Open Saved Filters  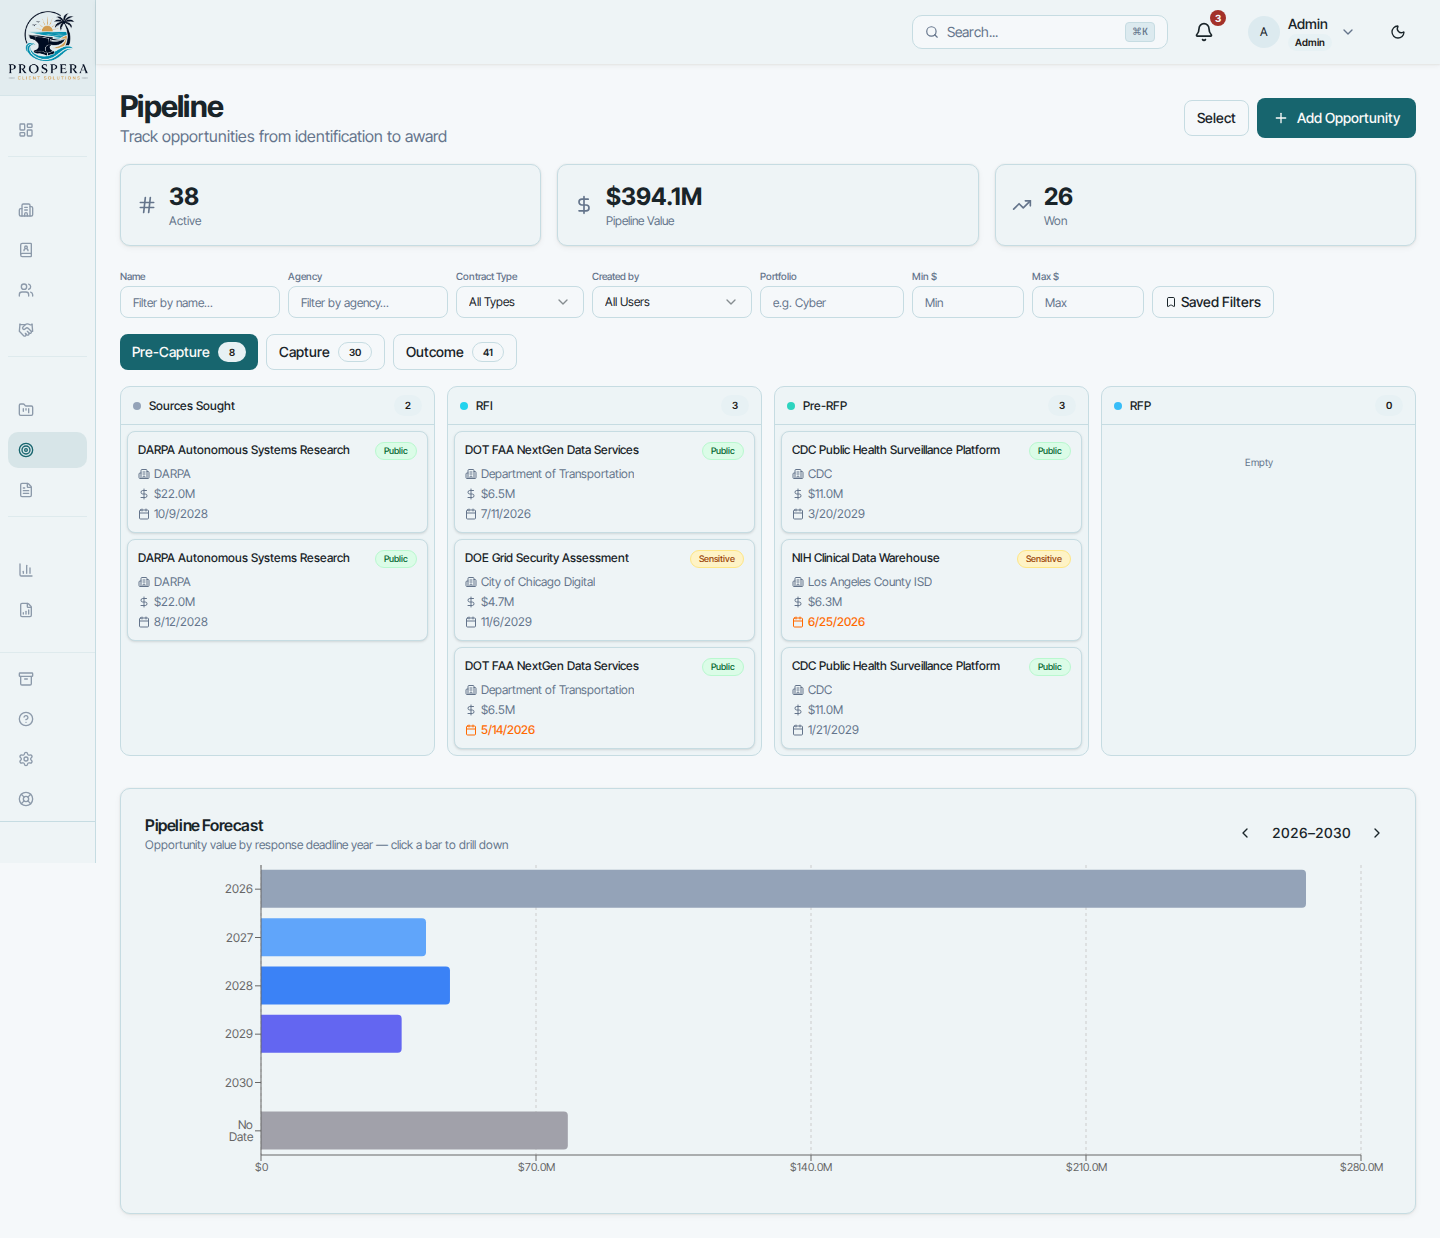pyautogui.click(x=1213, y=302)
